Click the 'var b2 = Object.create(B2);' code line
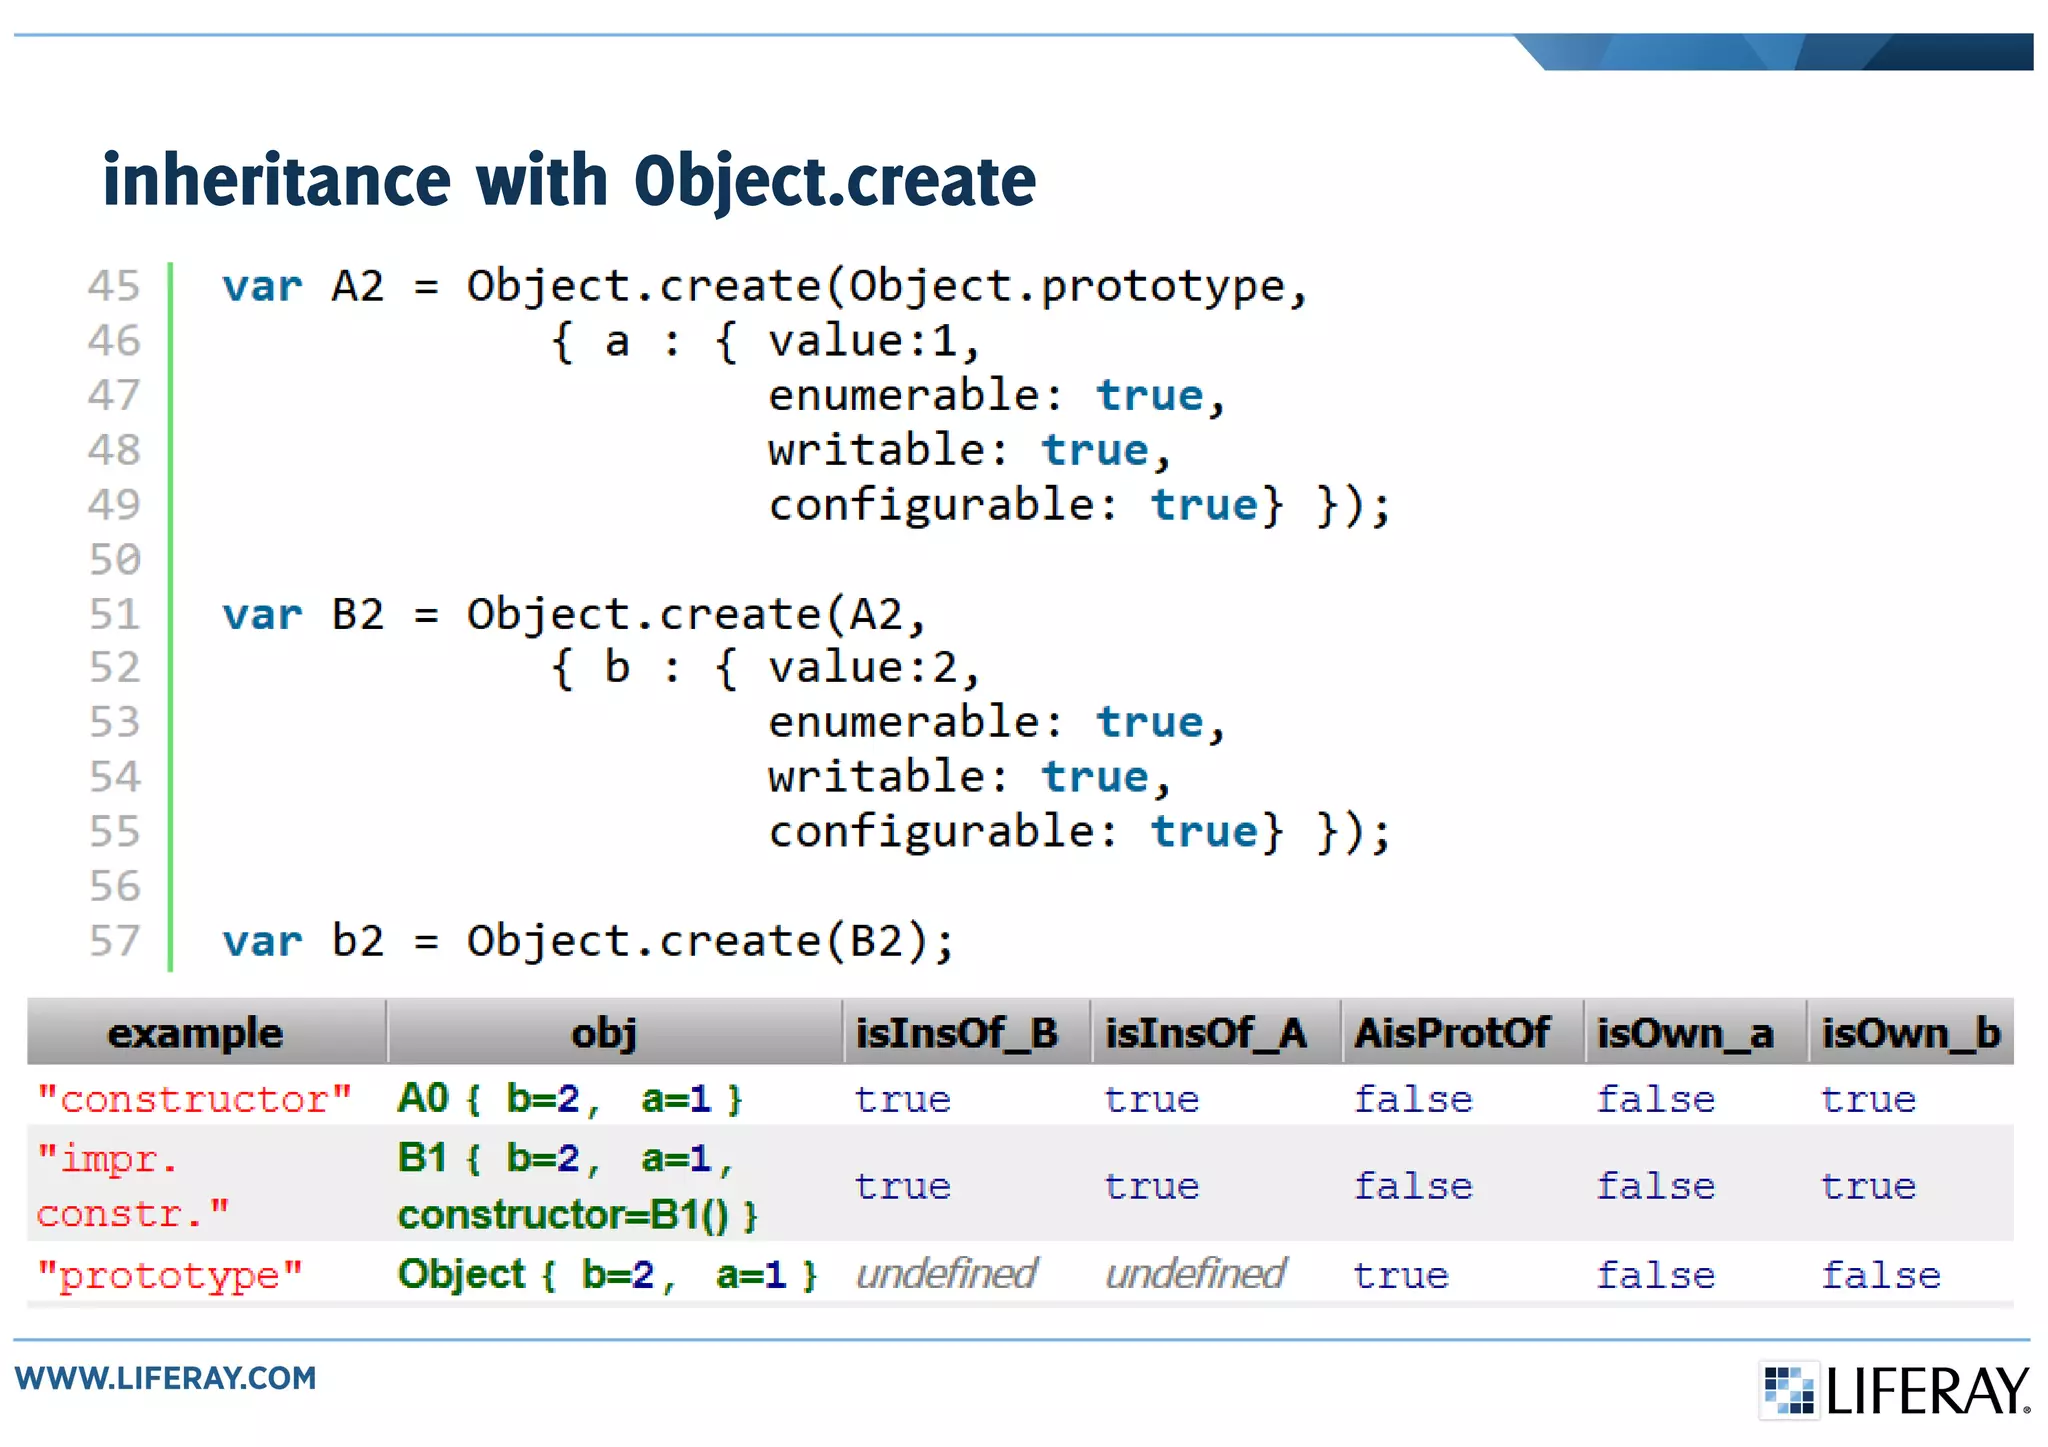2048x1447 pixels. coord(588,941)
